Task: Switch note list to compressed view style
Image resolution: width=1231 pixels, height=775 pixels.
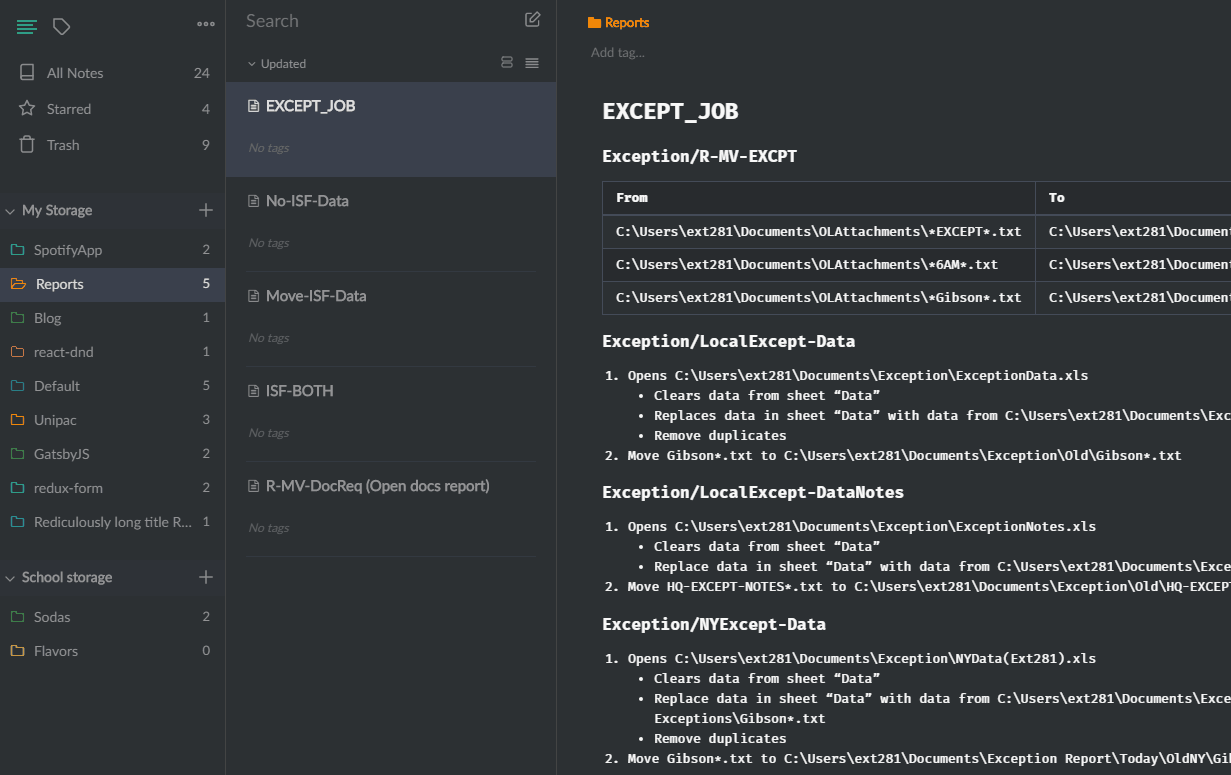Action: coord(532,63)
